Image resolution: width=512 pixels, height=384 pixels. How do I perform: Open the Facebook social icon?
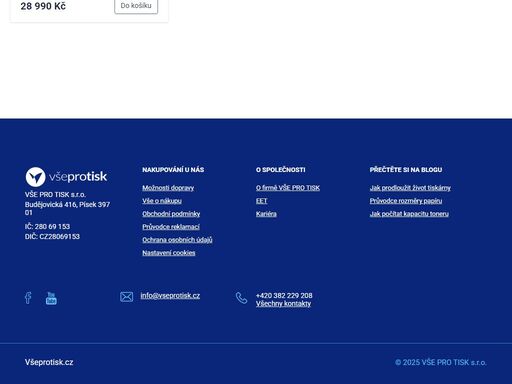coord(28,298)
